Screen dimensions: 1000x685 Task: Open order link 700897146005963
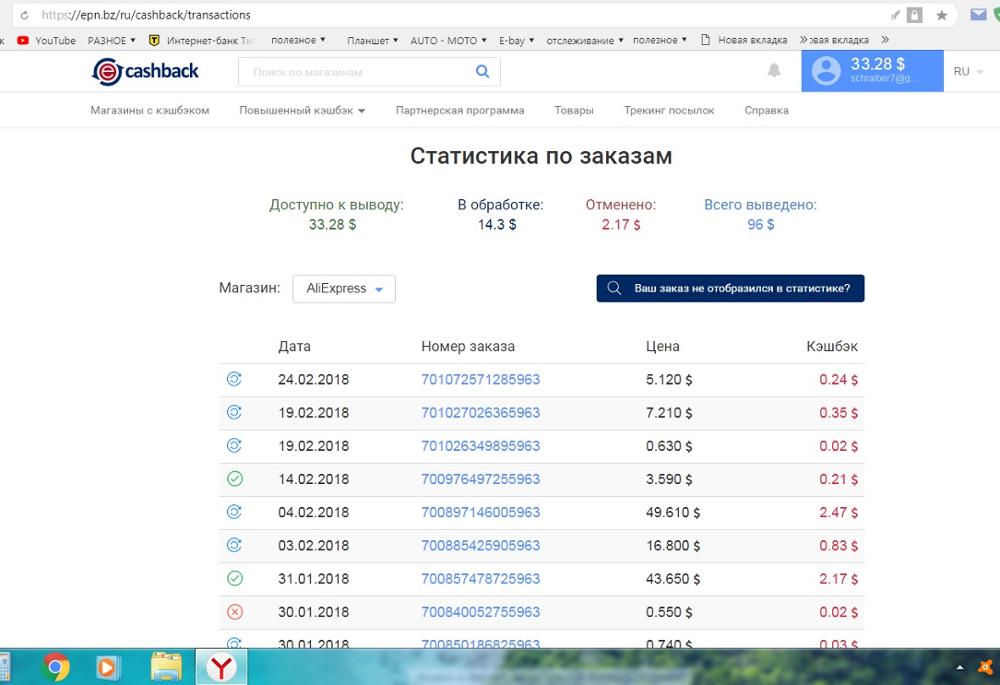480,512
